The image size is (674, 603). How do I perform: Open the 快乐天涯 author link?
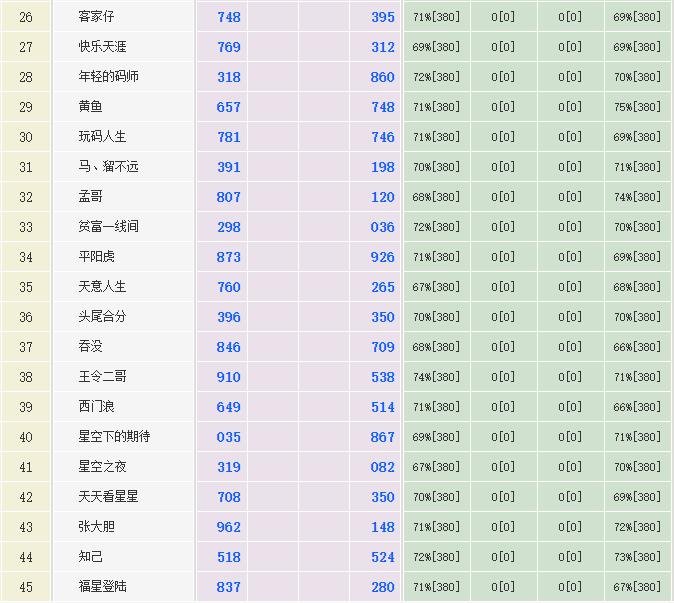102,47
